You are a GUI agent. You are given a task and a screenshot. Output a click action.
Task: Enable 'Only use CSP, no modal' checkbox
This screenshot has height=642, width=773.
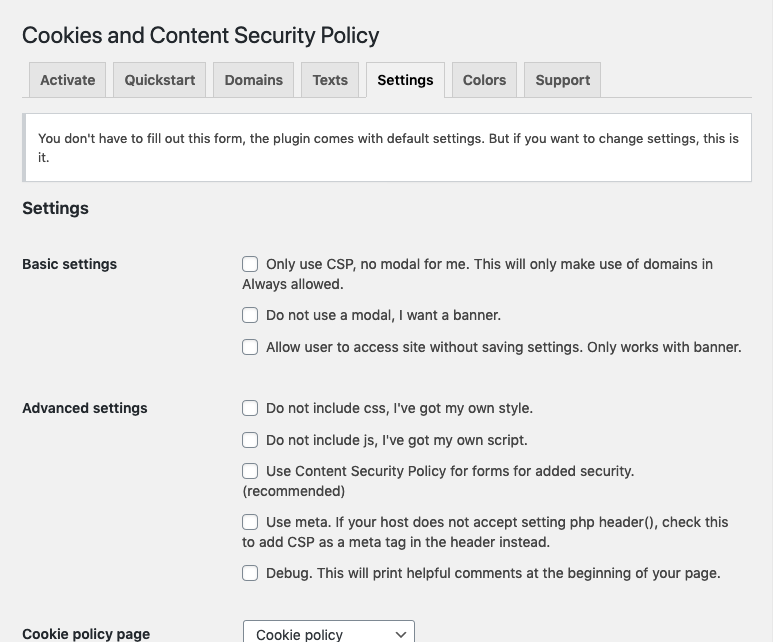click(250, 264)
